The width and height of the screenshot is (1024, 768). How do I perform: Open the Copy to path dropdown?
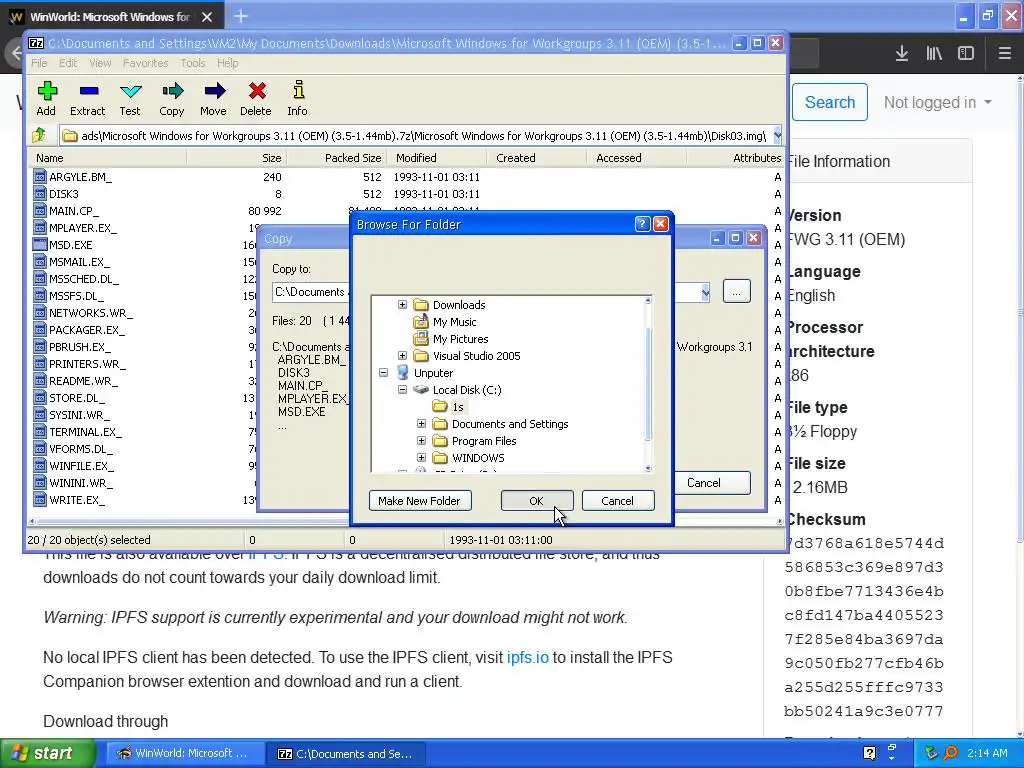705,292
